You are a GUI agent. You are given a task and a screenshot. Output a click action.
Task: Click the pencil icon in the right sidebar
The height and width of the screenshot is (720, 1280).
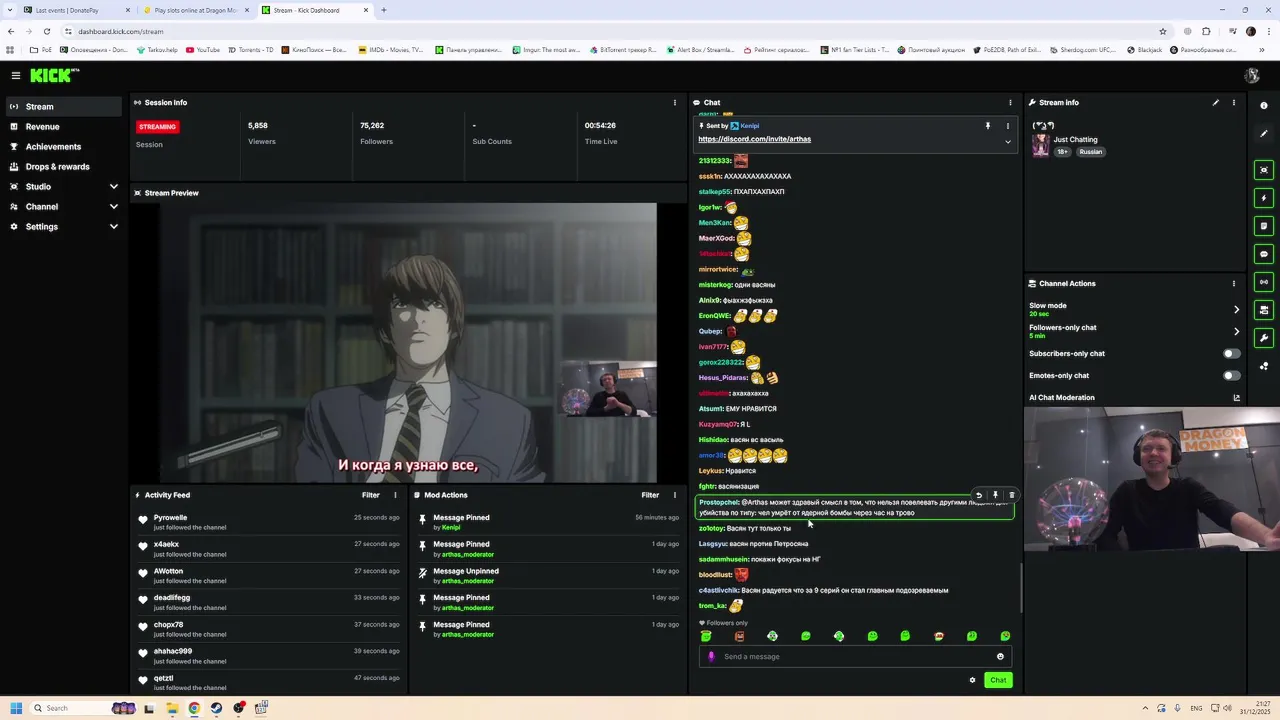pos(1264,133)
